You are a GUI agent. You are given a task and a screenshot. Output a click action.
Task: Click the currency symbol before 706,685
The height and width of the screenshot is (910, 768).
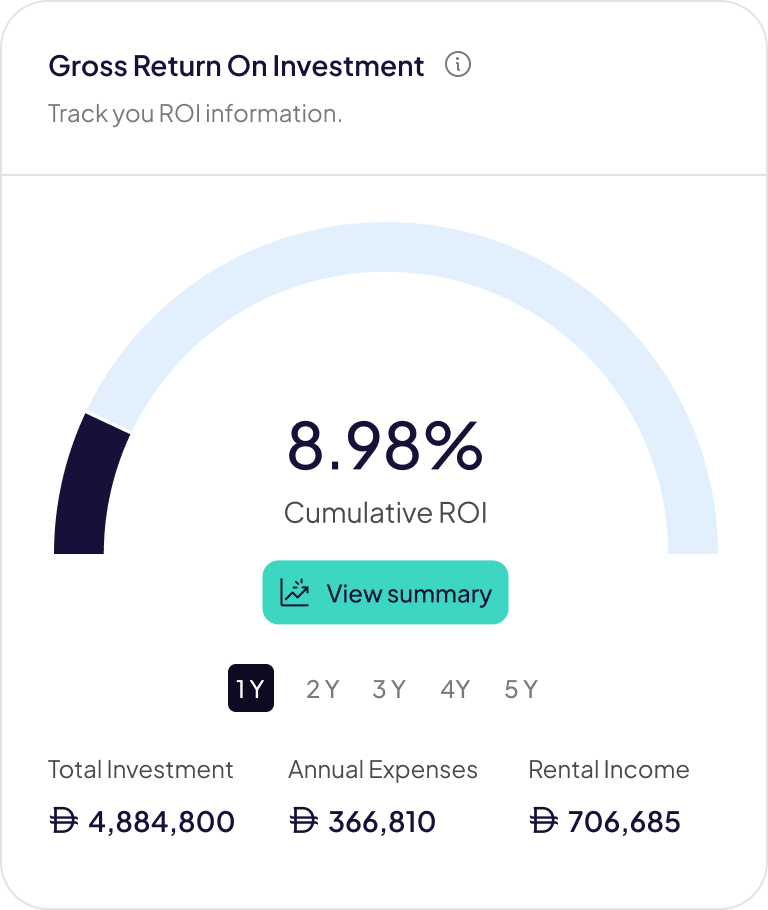click(543, 822)
